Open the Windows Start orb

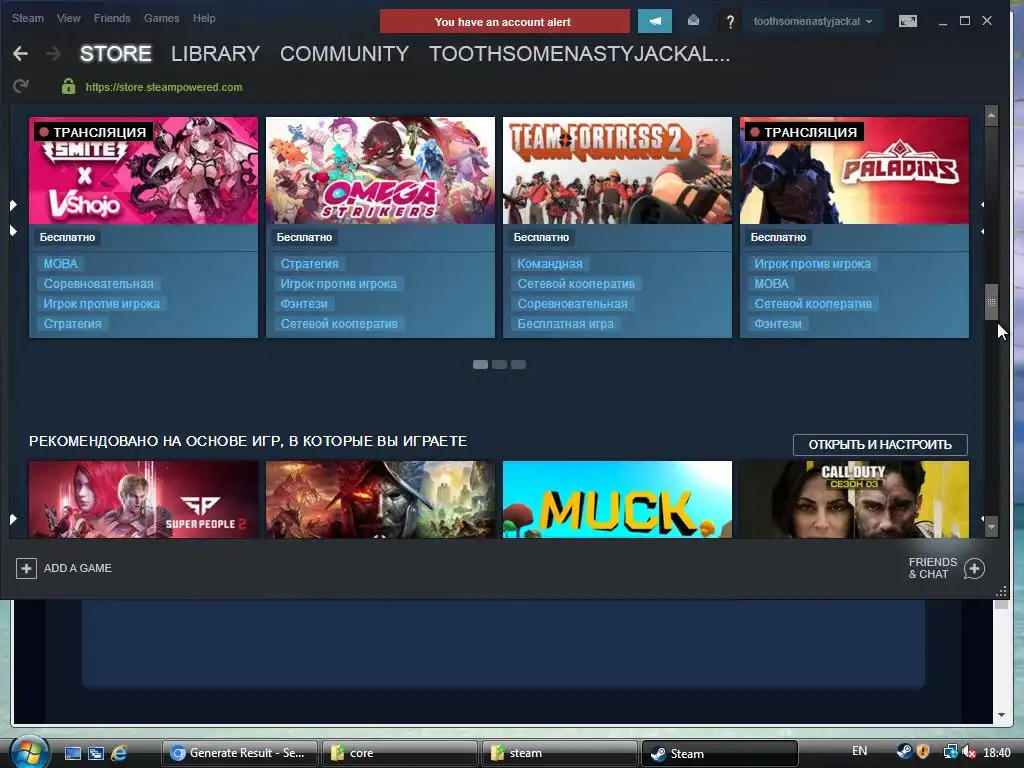click(28, 751)
